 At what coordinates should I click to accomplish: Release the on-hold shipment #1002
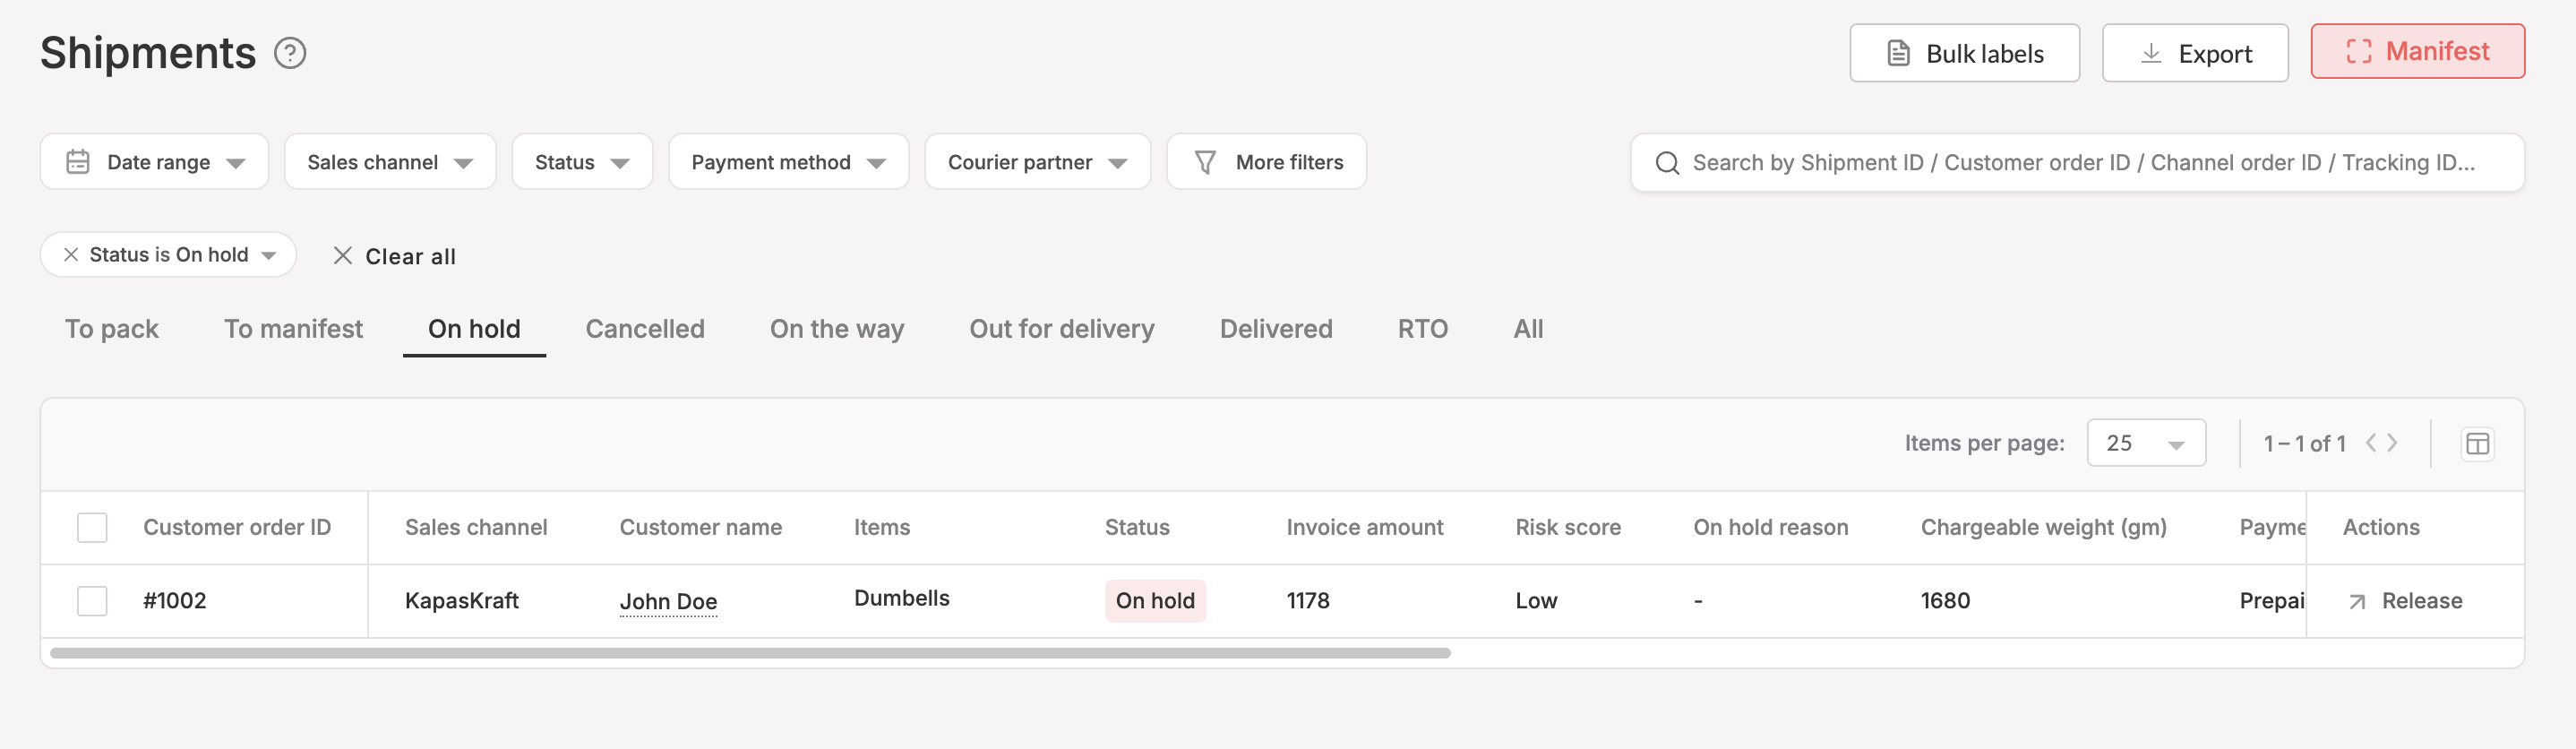pos(2404,601)
